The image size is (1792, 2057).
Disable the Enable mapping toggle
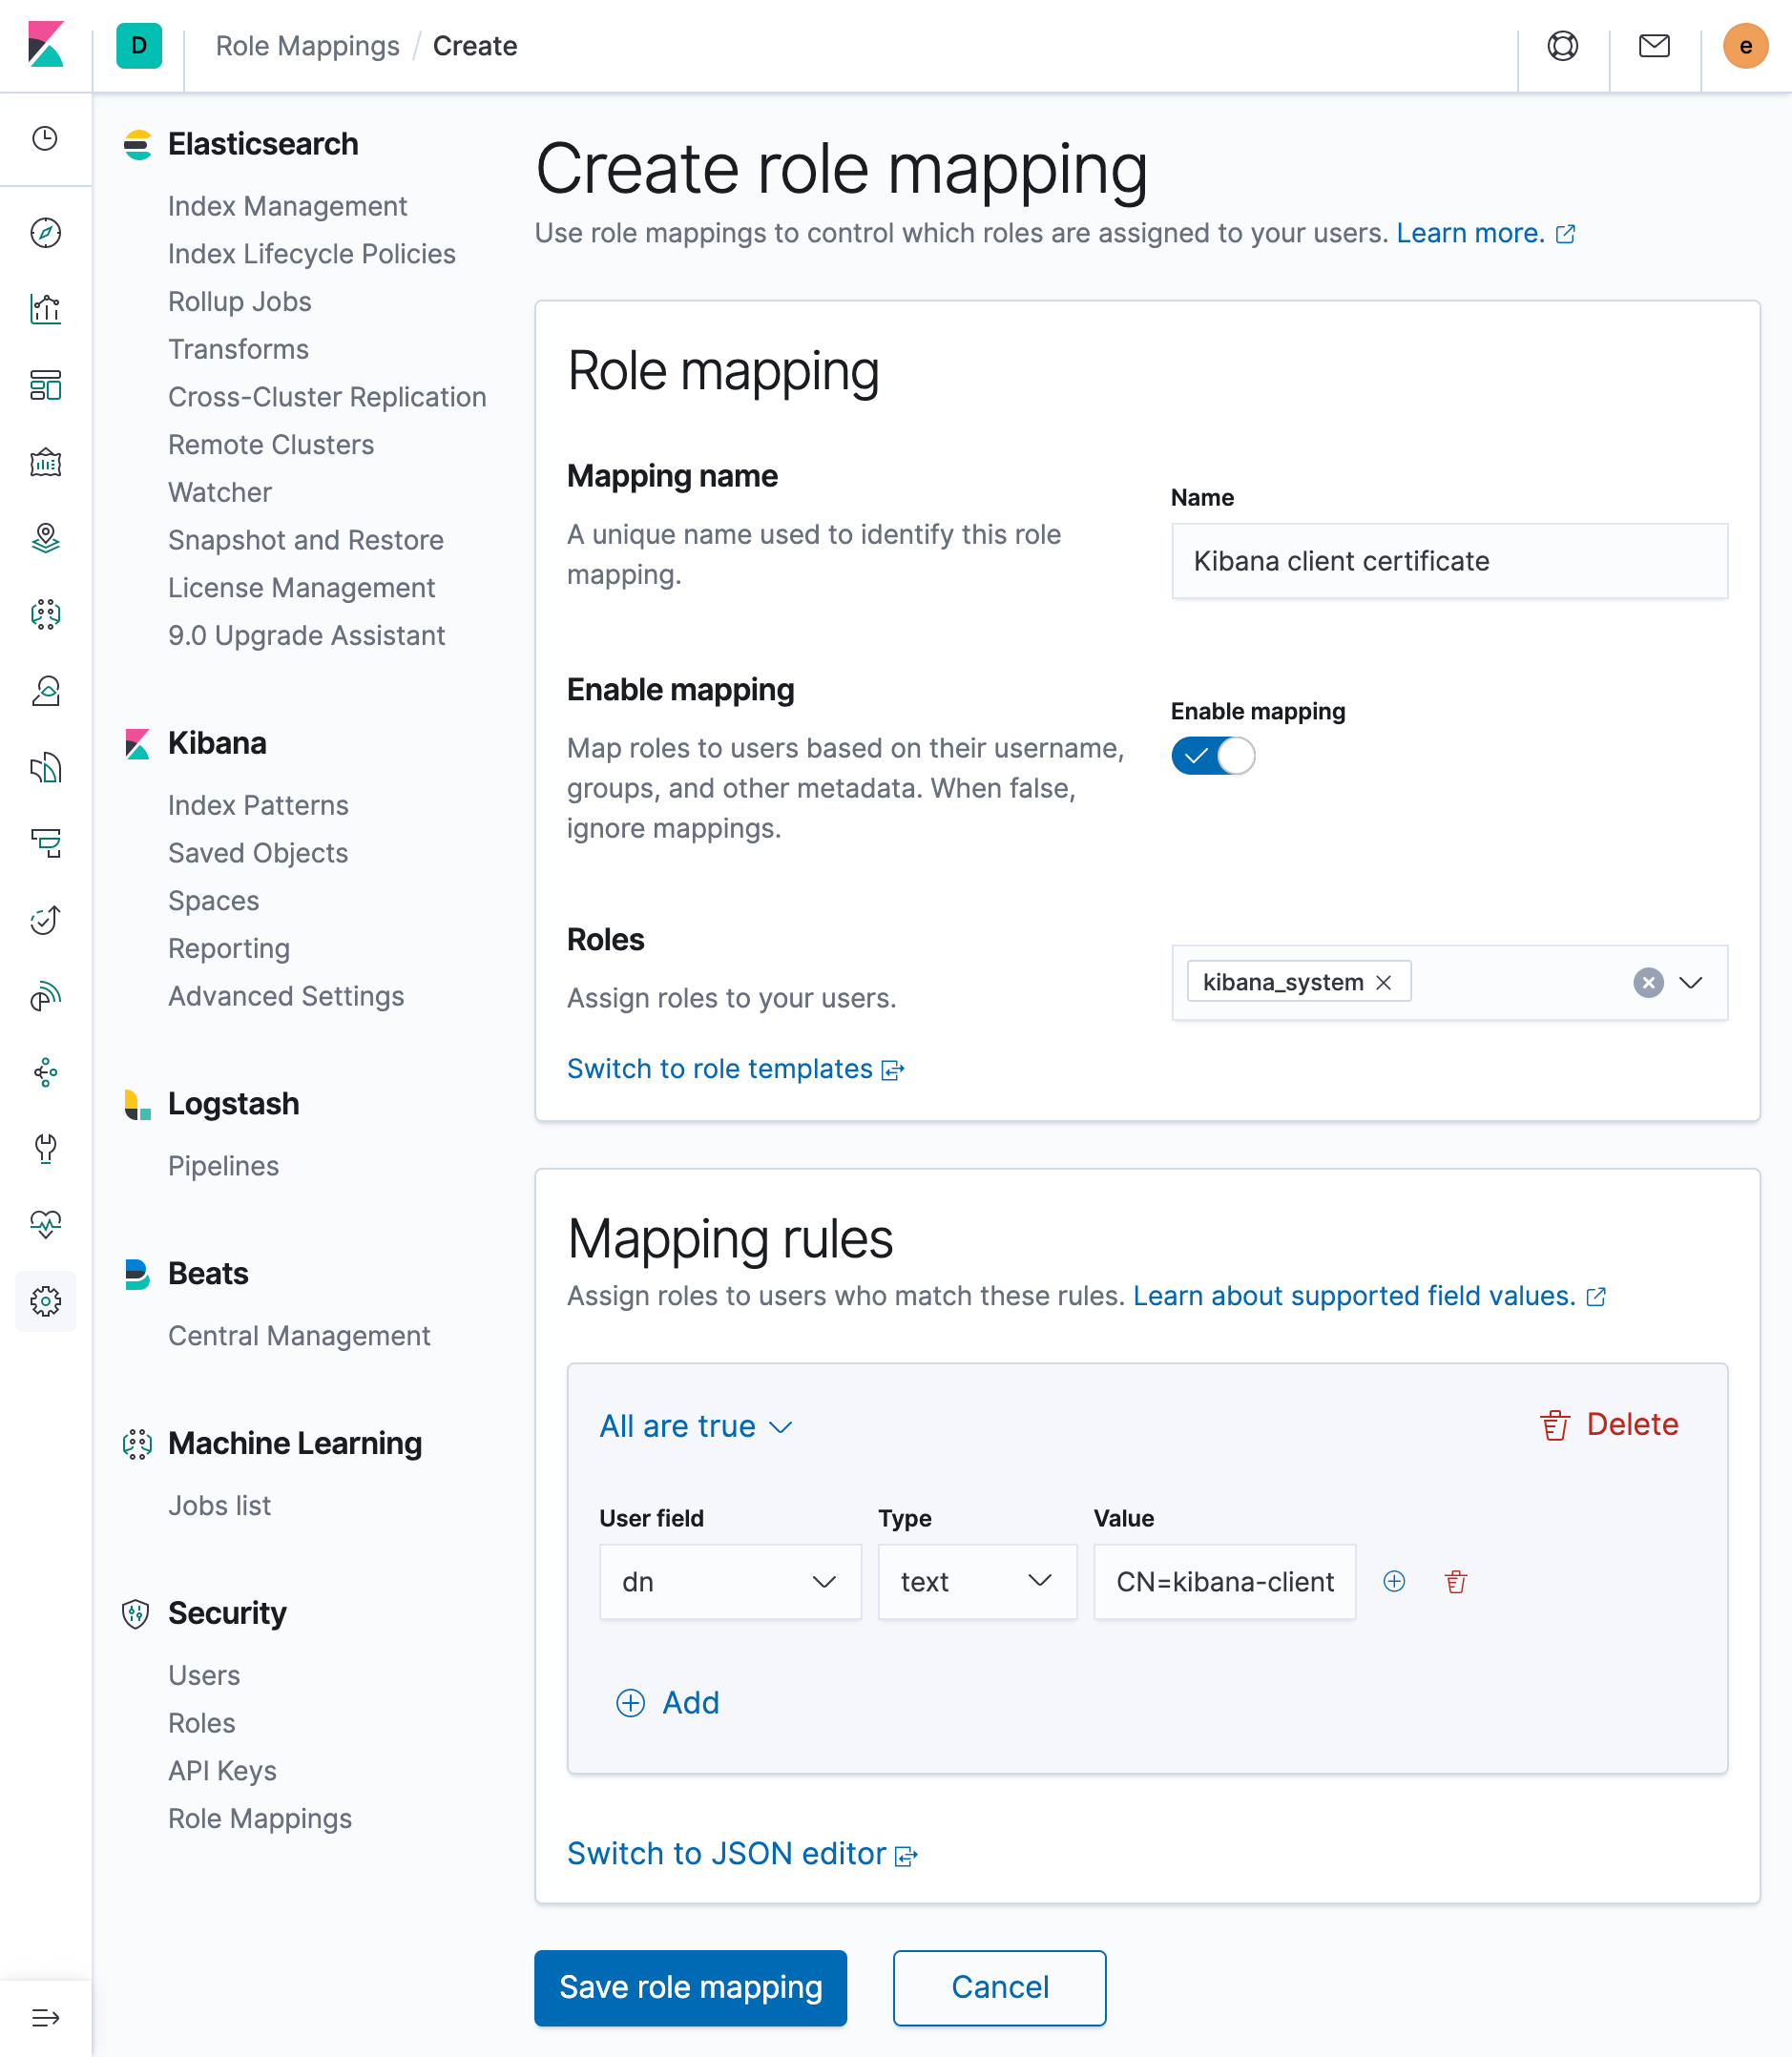pos(1213,757)
